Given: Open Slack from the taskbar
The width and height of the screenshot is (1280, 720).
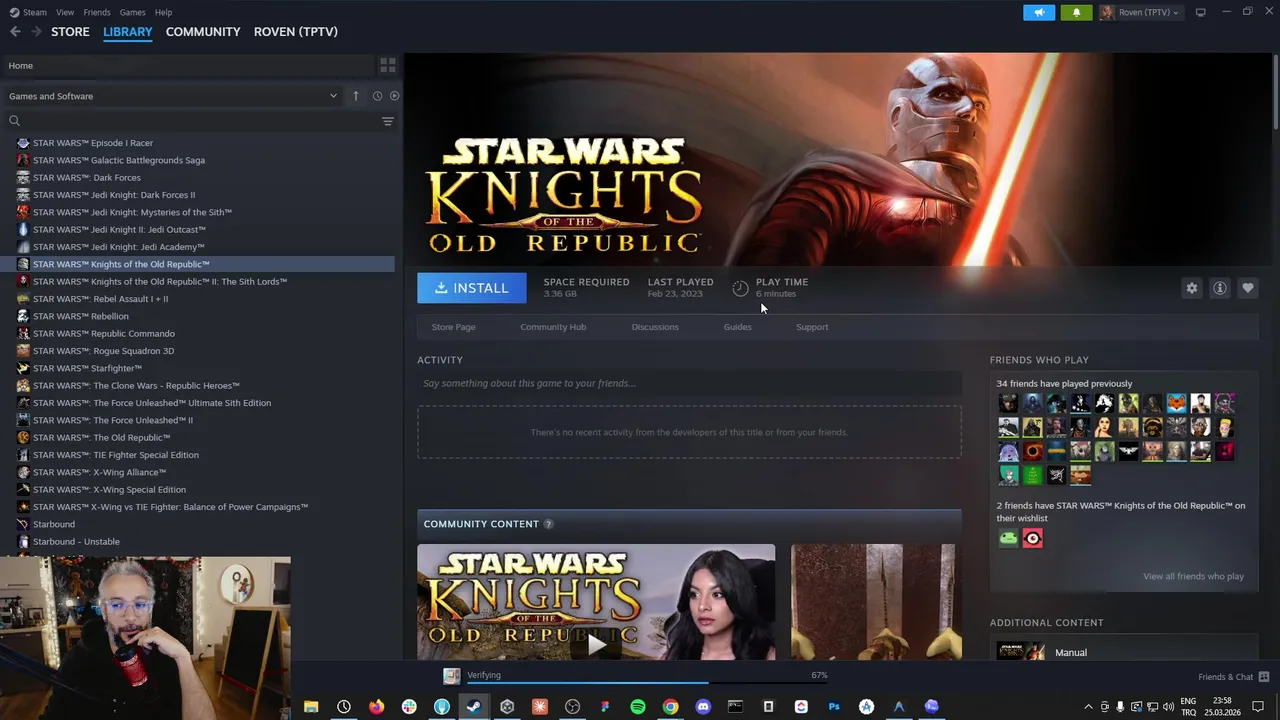Looking at the screenshot, I should (x=409, y=707).
